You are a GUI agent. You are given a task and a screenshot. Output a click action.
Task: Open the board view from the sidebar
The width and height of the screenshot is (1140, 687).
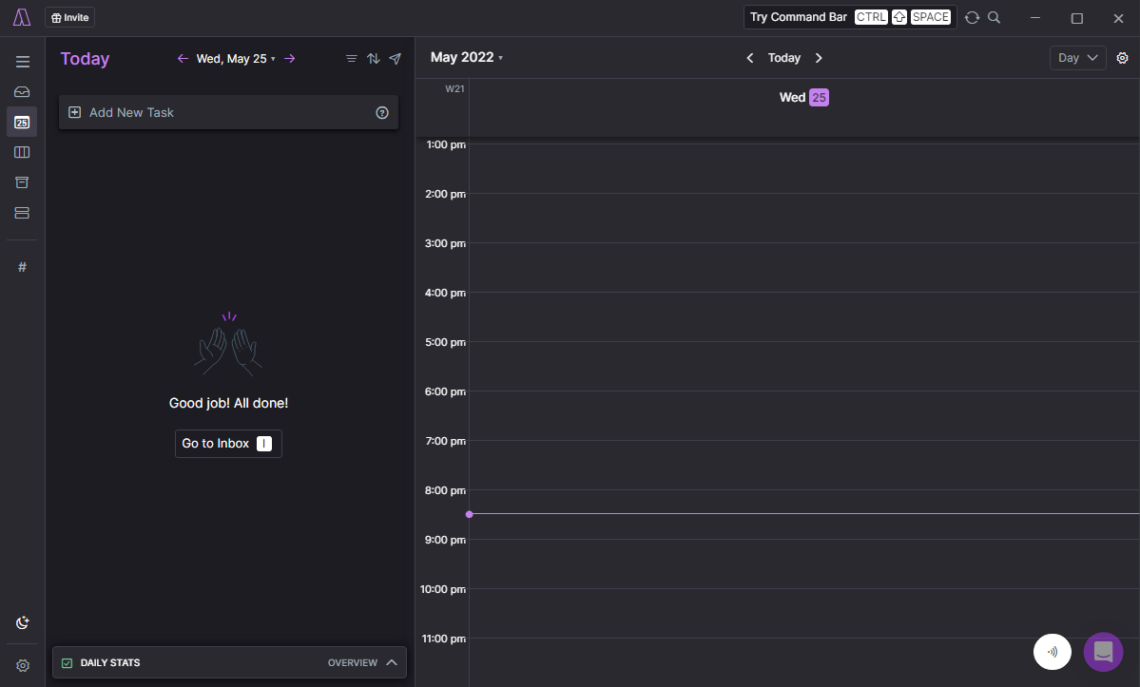(22, 151)
